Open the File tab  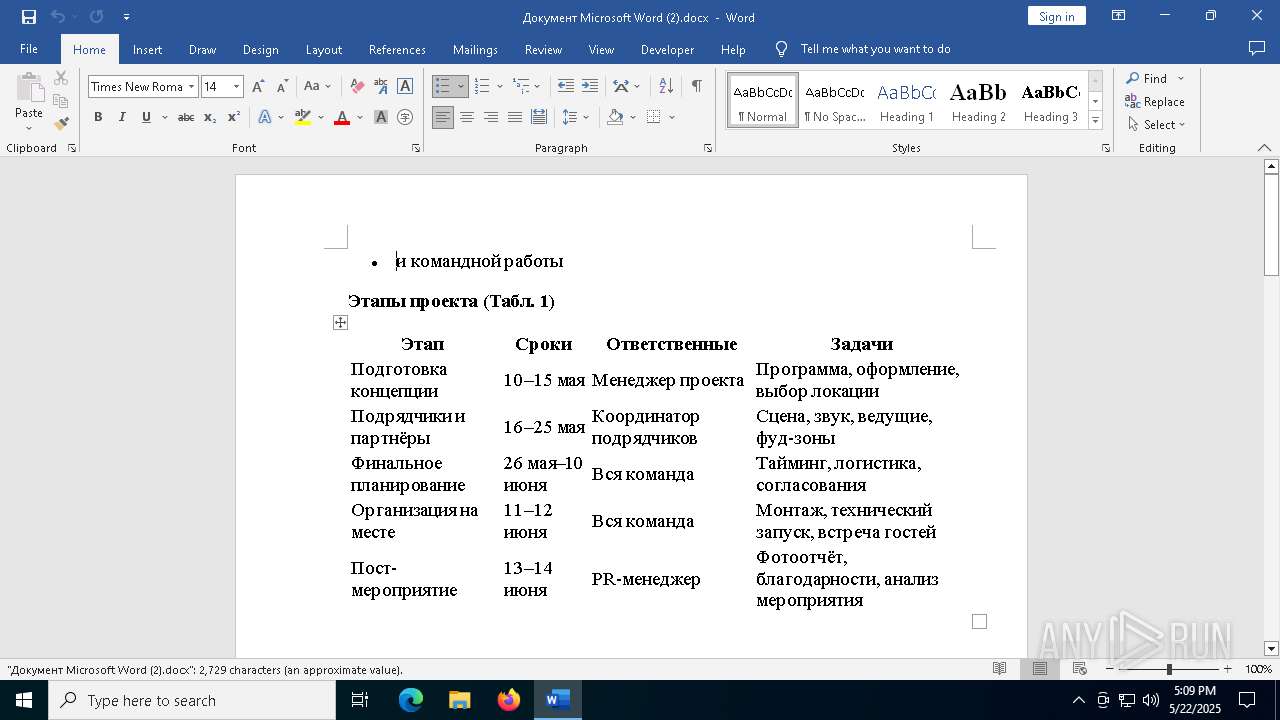point(29,49)
